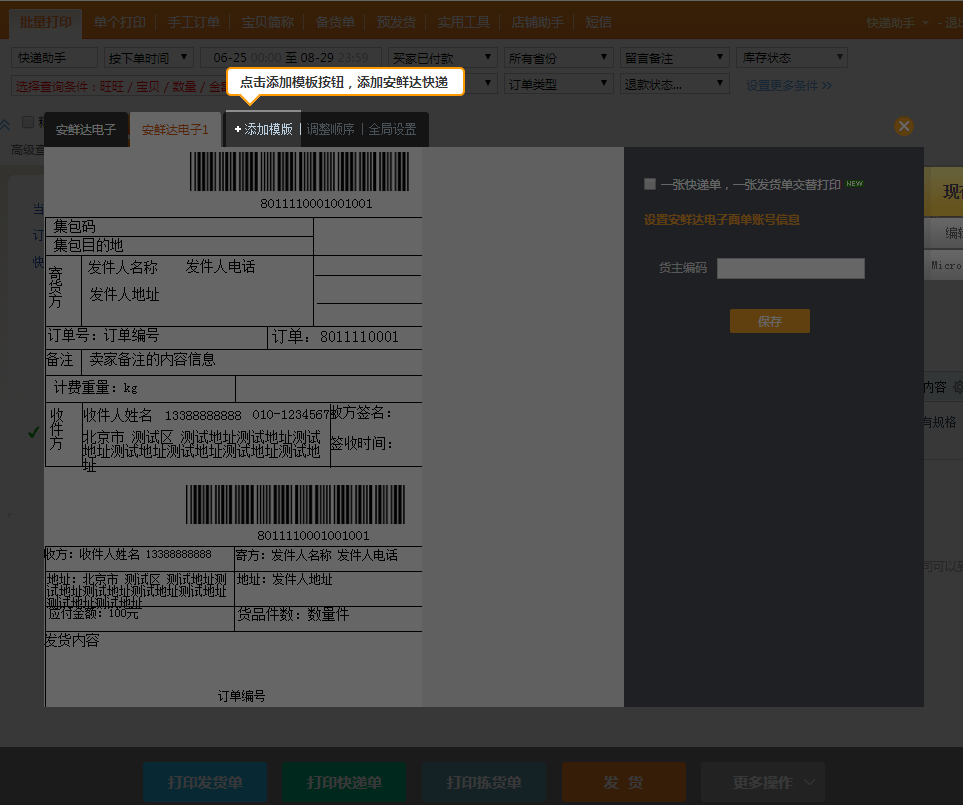The width and height of the screenshot is (963, 805).
Task: Select the "货品件数: 数量件" field
Action: click(294, 614)
